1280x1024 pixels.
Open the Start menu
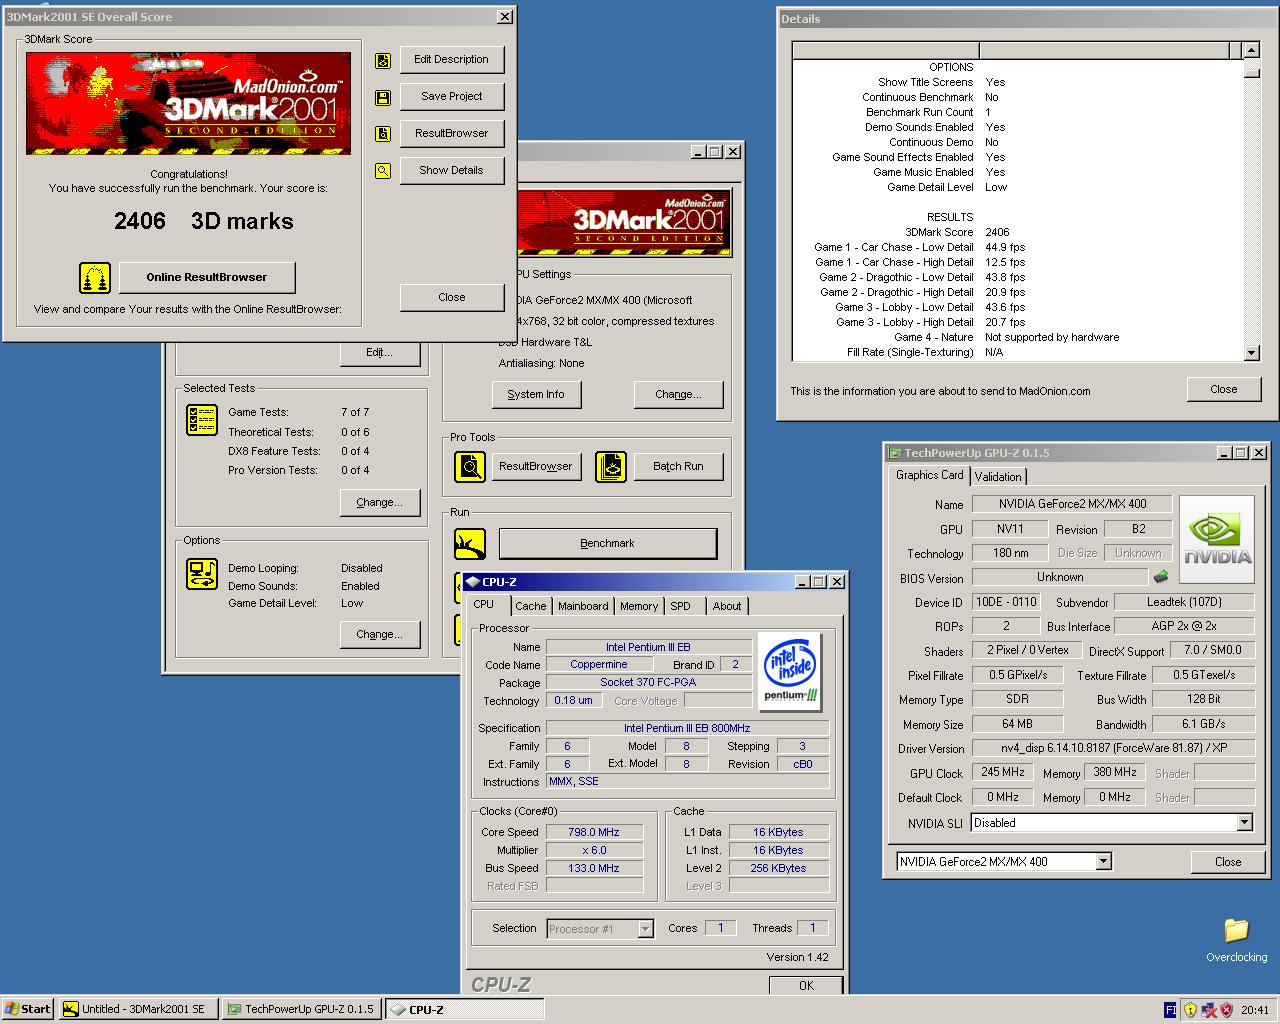click(27, 1009)
